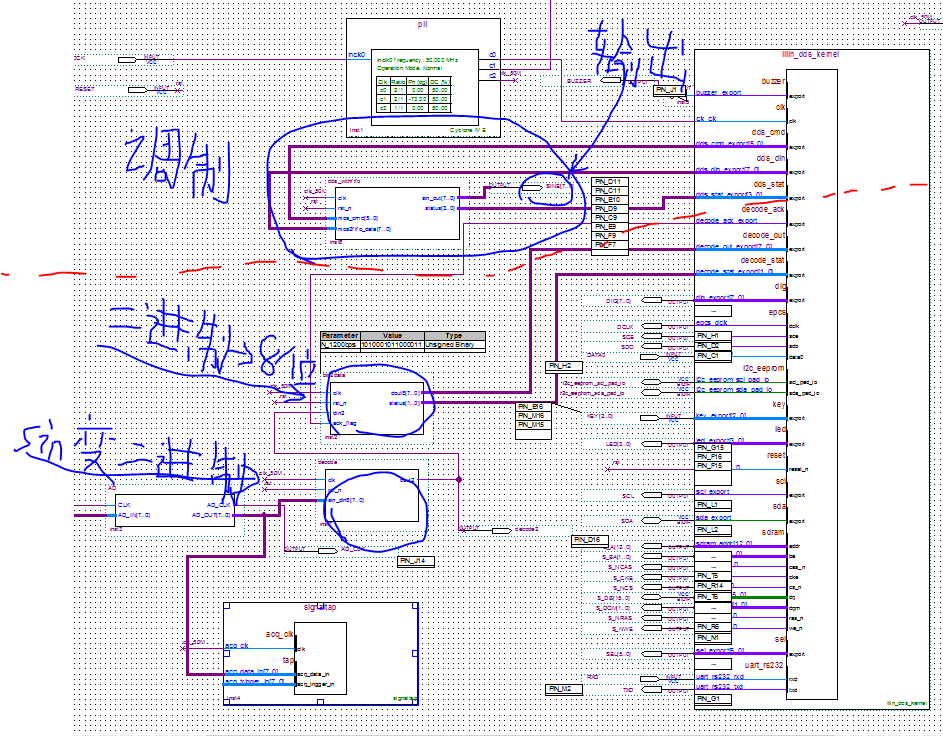
Task: Click the AD_OUT[7..0] port label
Action: pos(212,515)
